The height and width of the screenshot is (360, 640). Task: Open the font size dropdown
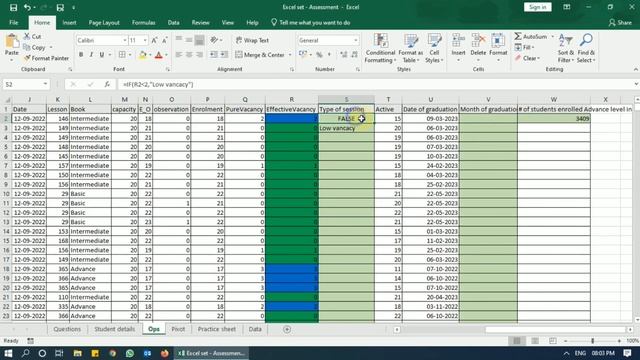tap(145, 40)
